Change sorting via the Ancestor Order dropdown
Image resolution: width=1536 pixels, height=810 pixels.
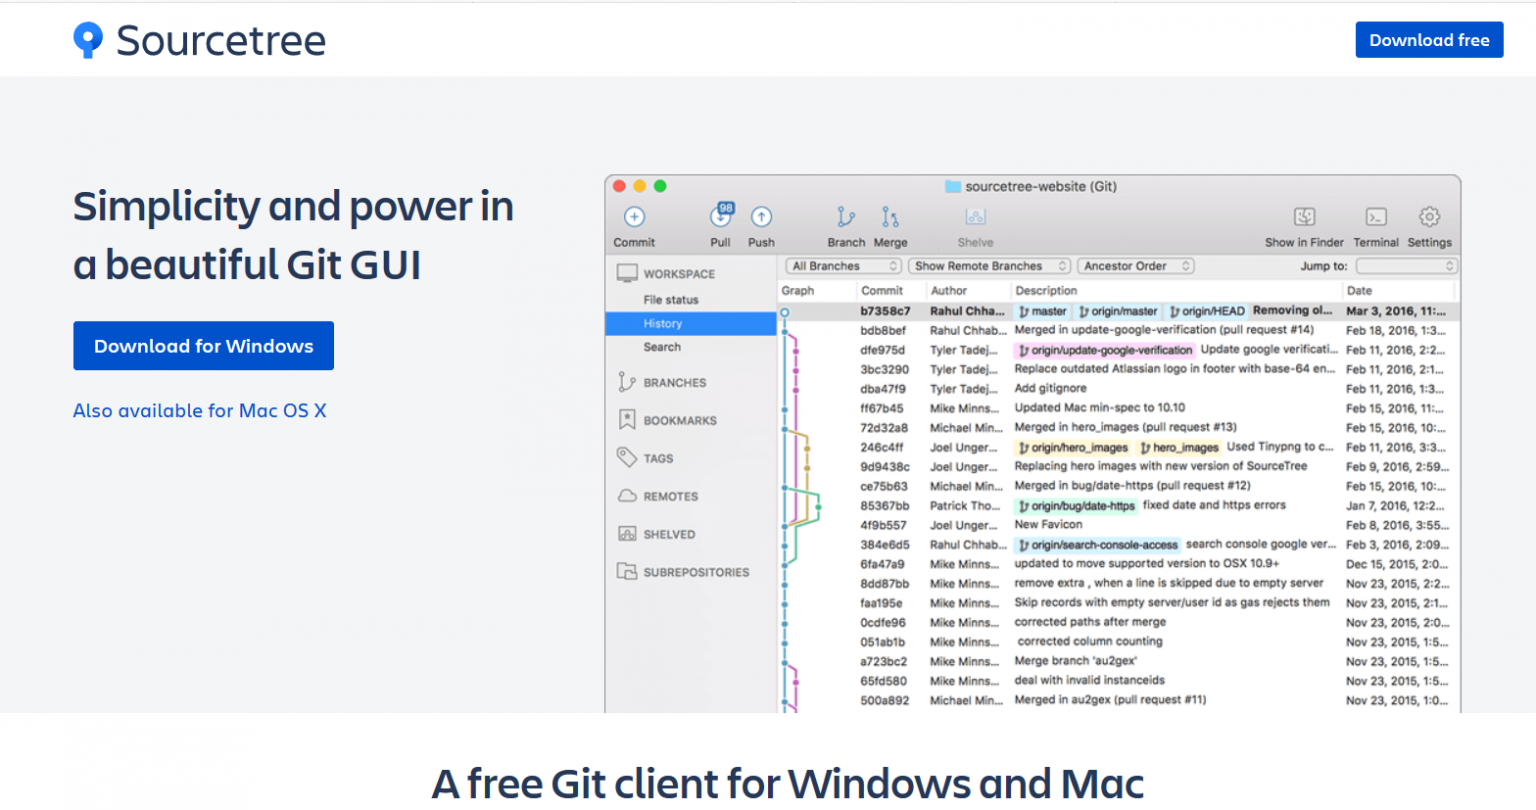(x=1135, y=265)
